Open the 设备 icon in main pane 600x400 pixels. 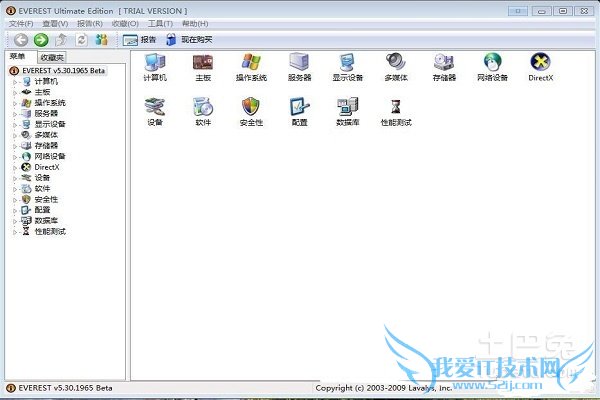[155, 112]
